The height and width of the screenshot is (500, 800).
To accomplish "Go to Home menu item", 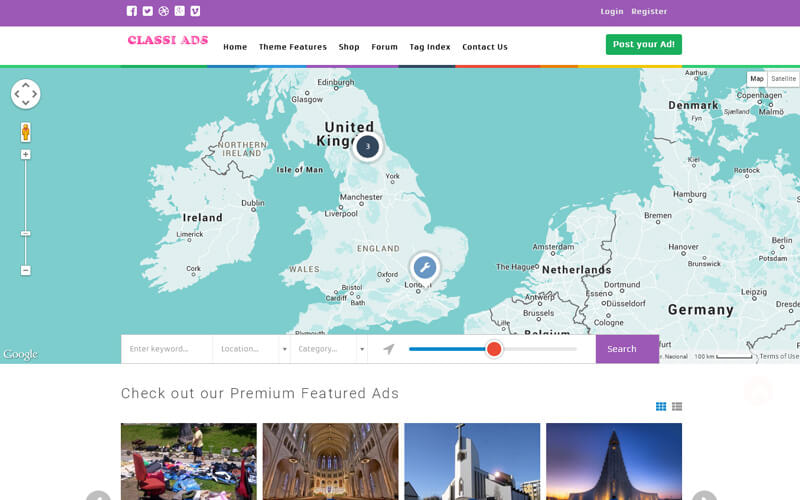I will (235, 47).
